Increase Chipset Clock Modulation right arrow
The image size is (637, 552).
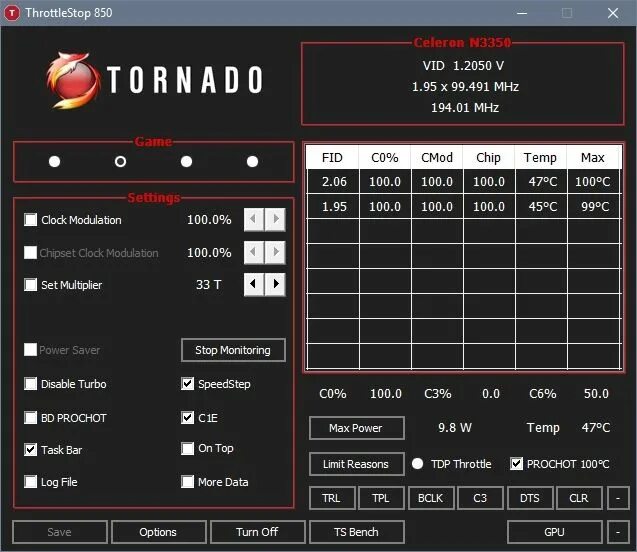275,252
